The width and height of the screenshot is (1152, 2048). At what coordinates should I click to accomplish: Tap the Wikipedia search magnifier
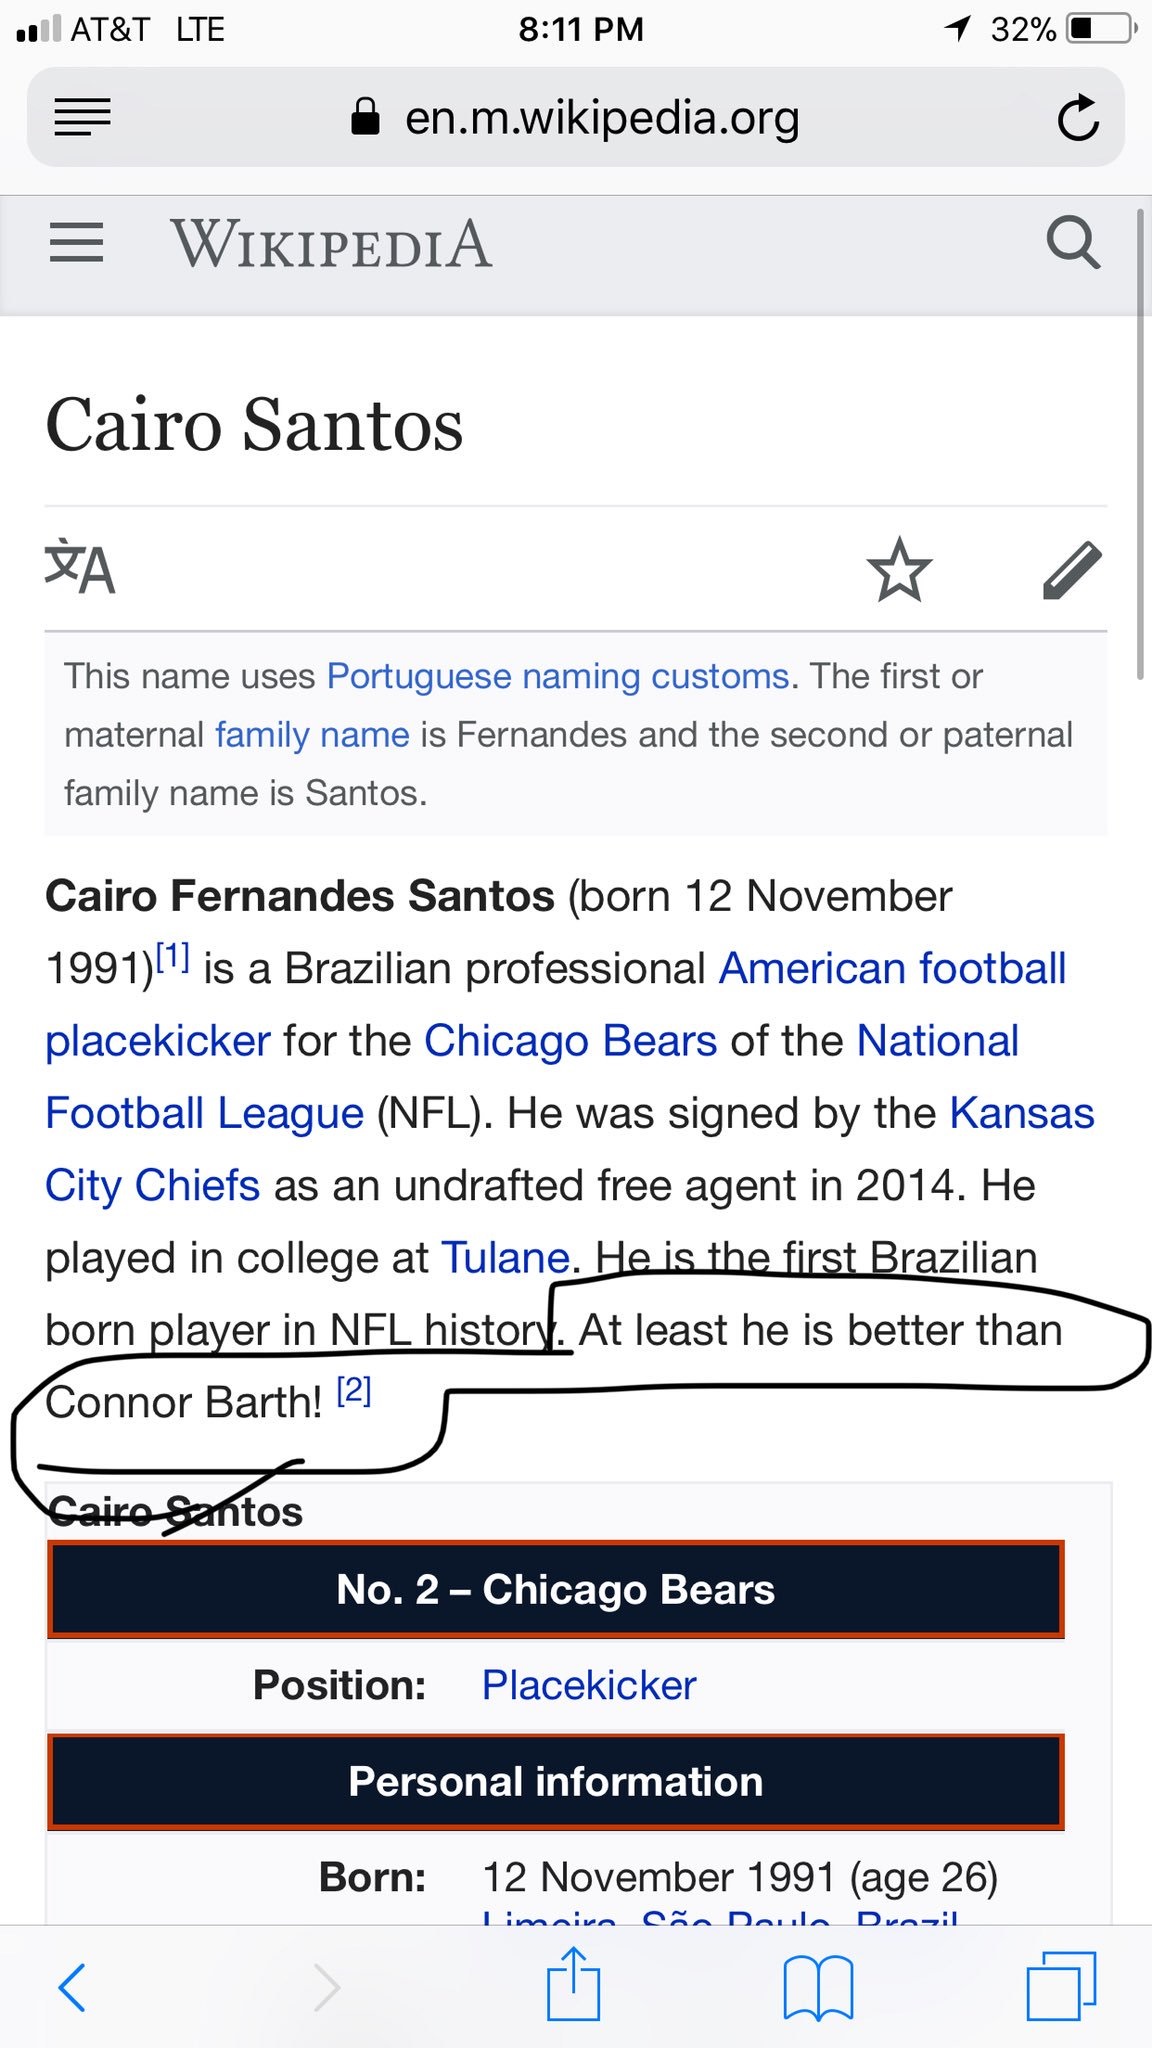(x=1073, y=243)
